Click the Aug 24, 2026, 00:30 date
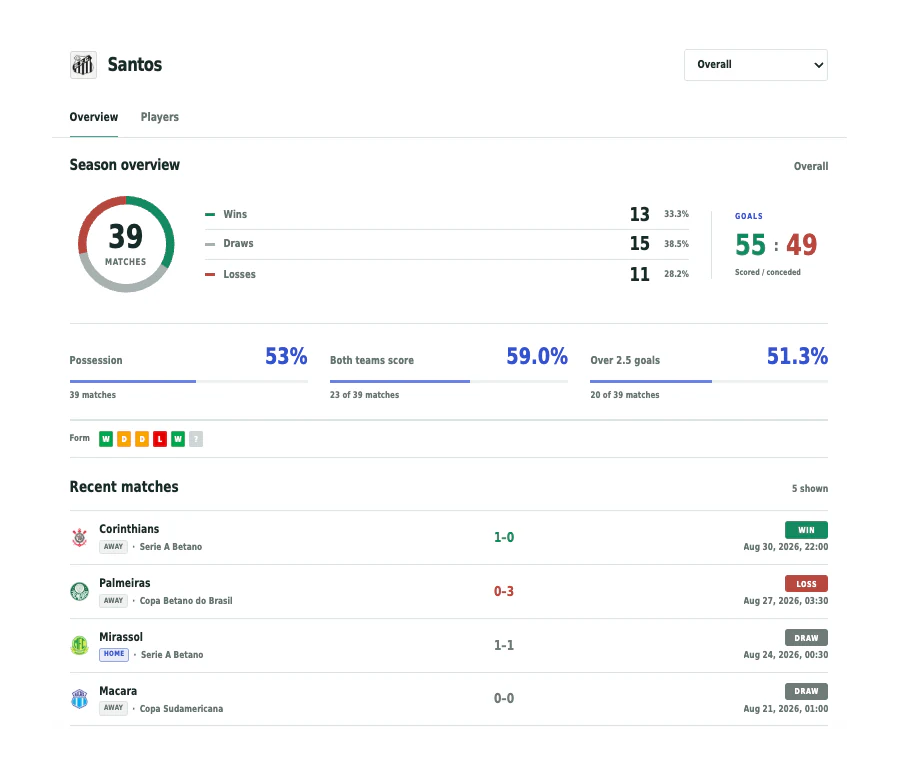 (x=786, y=654)
